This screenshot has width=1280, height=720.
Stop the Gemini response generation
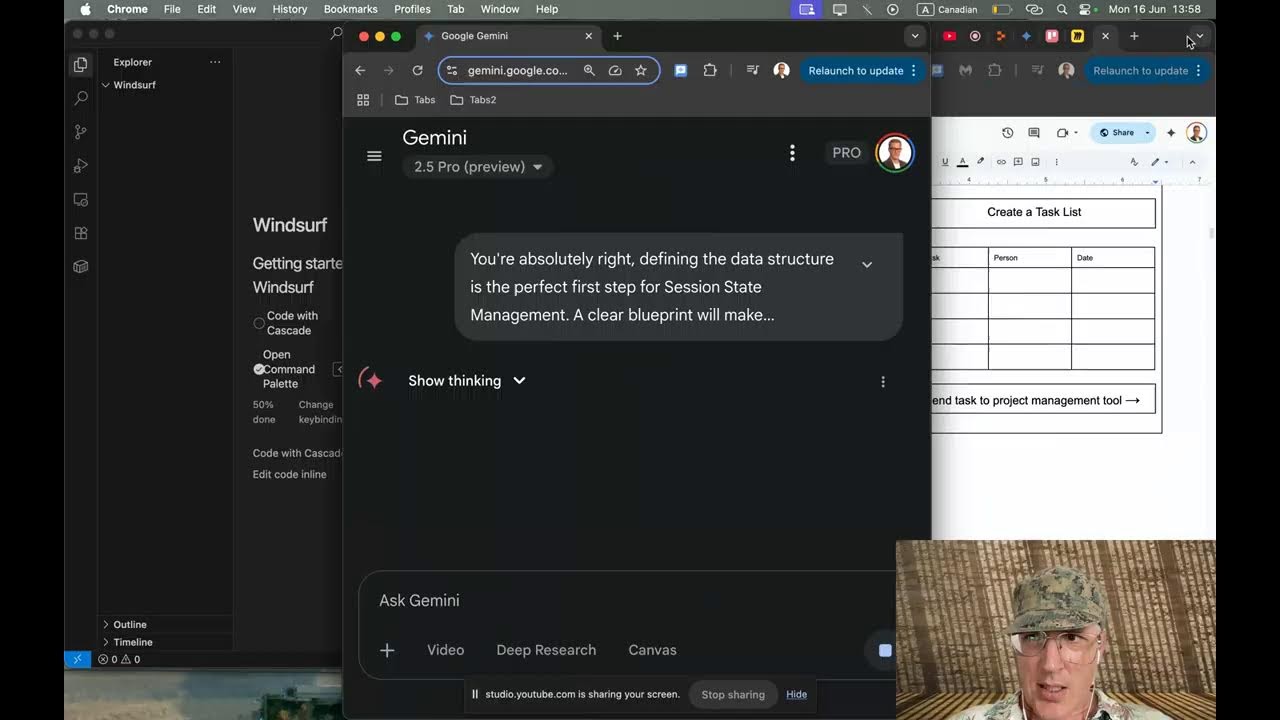[885, 650]
